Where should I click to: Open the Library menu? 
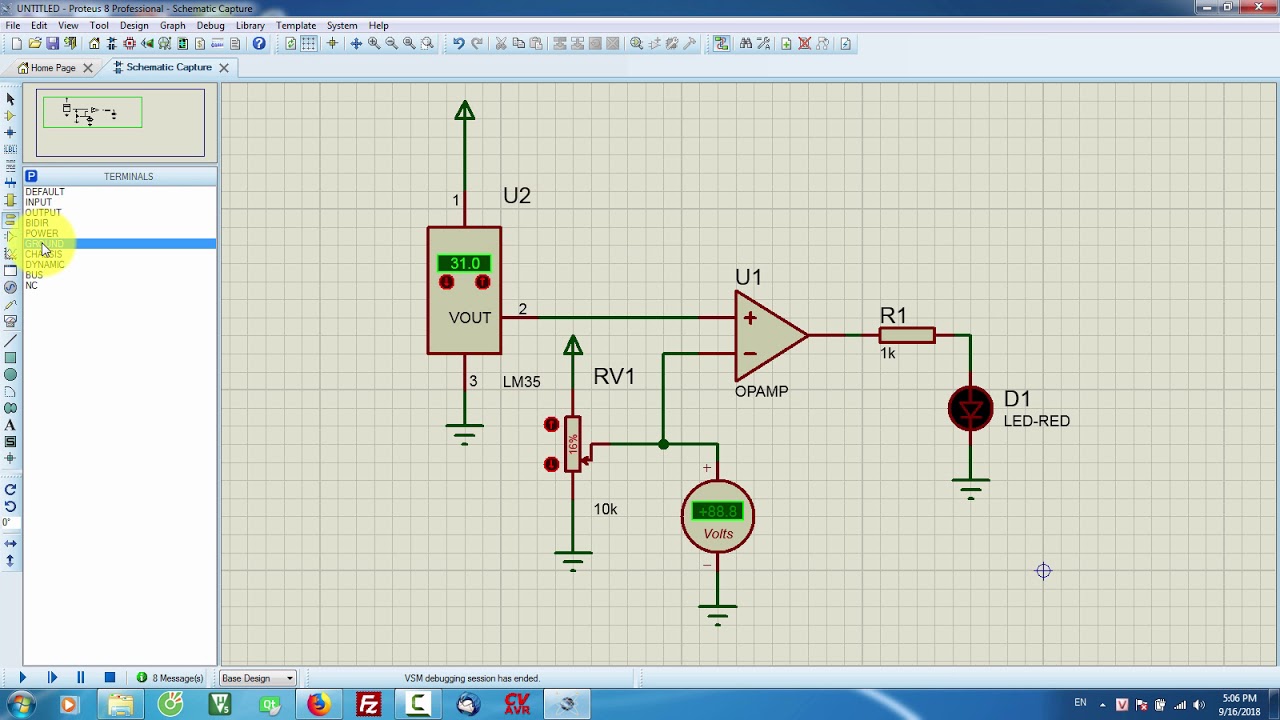[x=250, y=25]
